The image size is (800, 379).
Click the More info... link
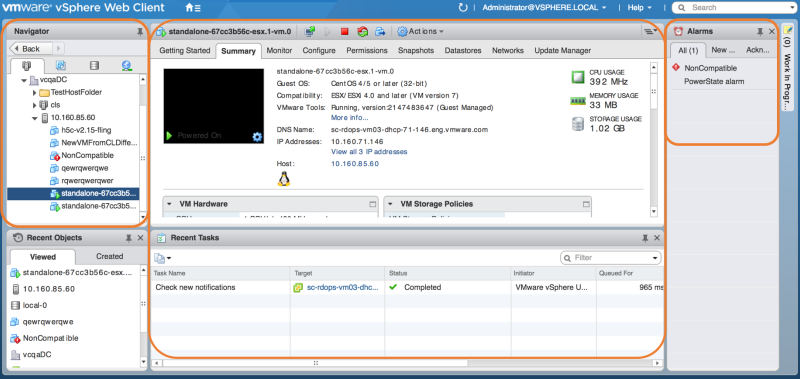(x=349, y=118)
